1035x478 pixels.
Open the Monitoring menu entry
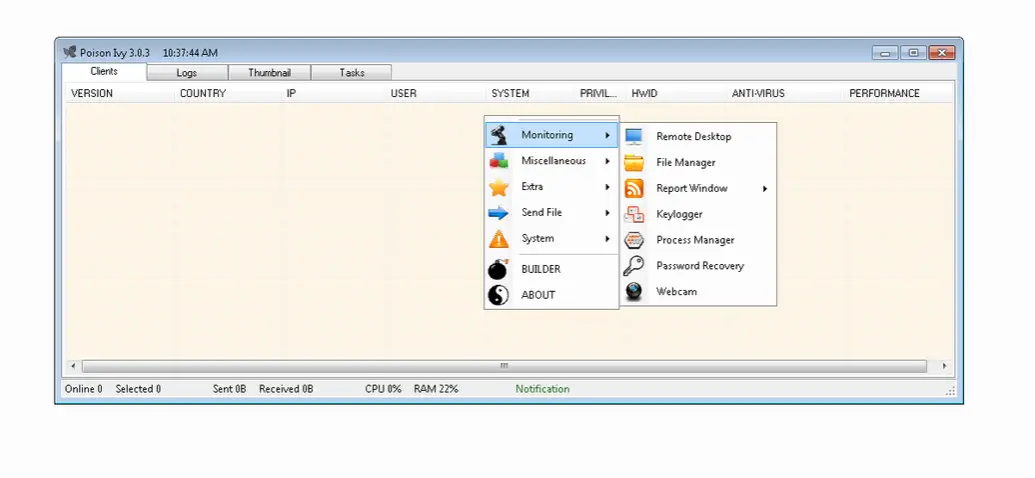point(551,135)
